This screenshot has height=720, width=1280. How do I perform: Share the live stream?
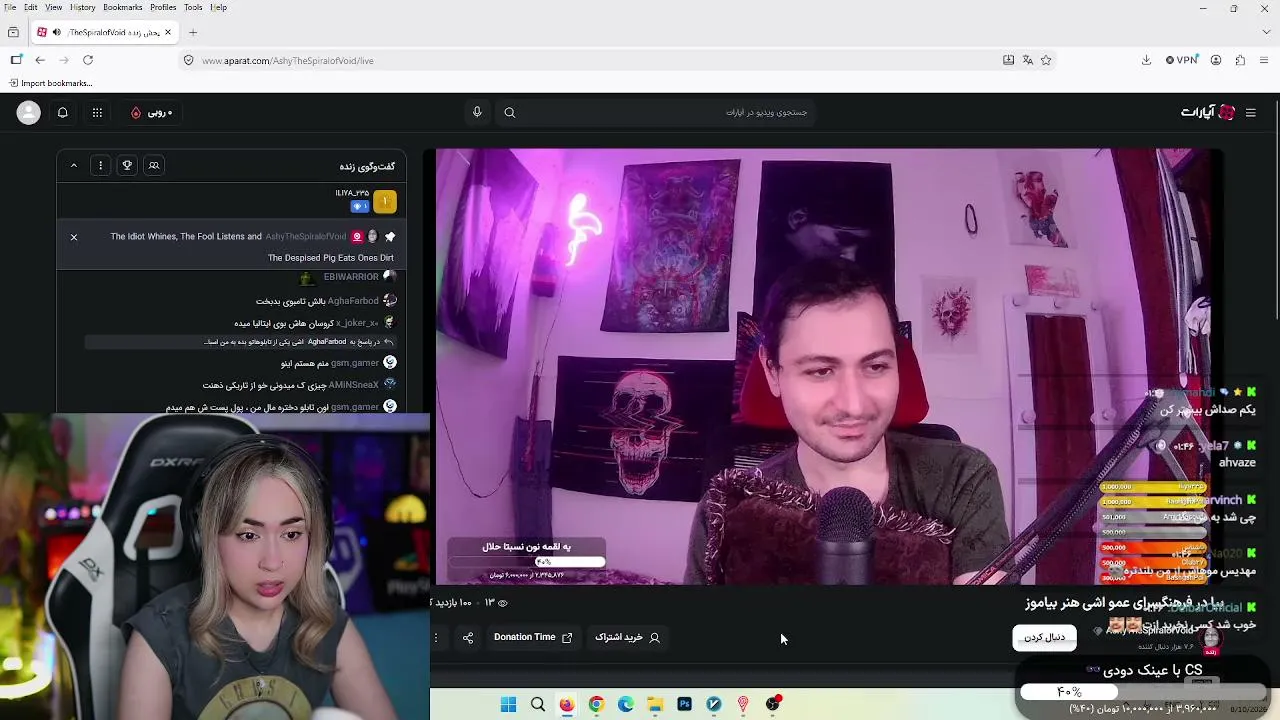coord(468,637)
